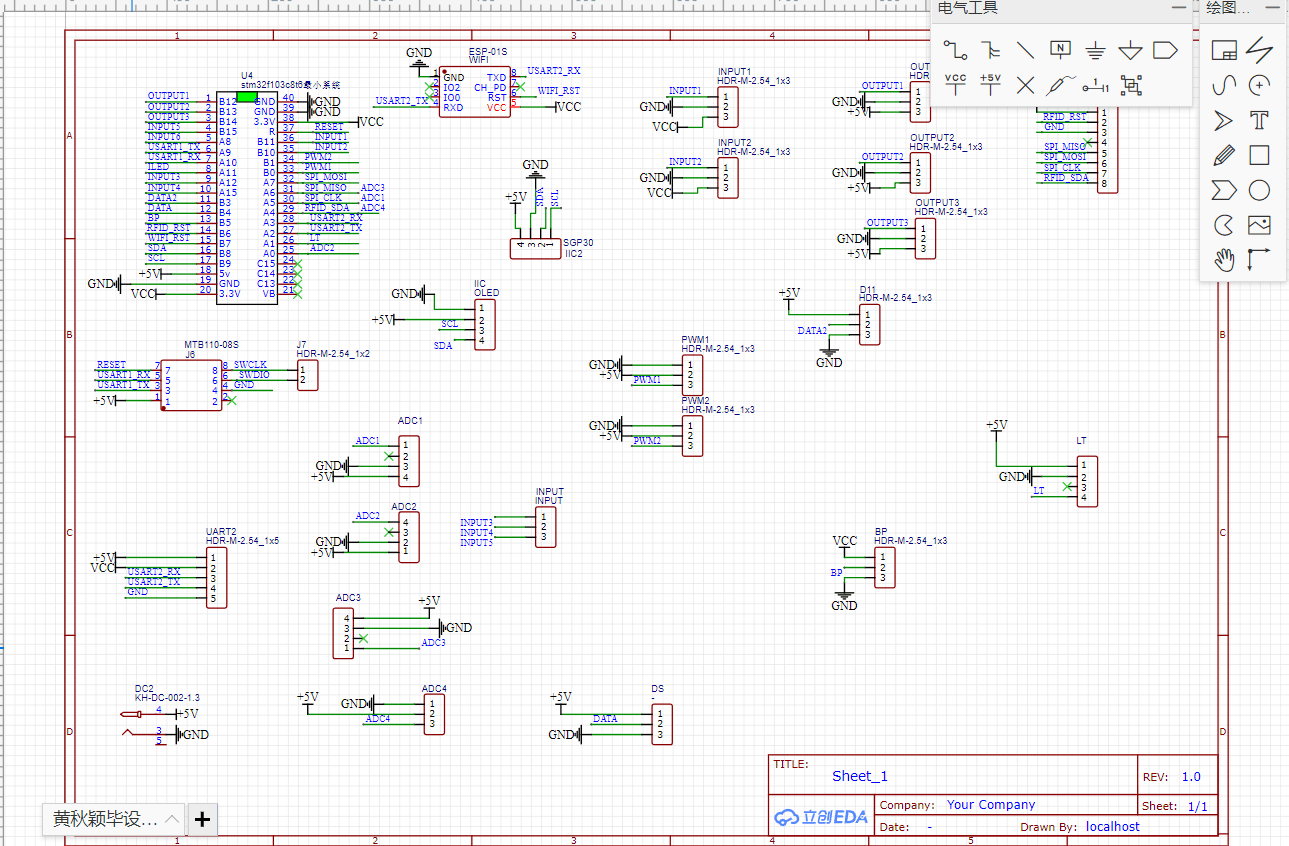Select the Net Label (N) tool
Image resolution: width=1289 pixels, height=846 pixels.
pos(1061,49)
